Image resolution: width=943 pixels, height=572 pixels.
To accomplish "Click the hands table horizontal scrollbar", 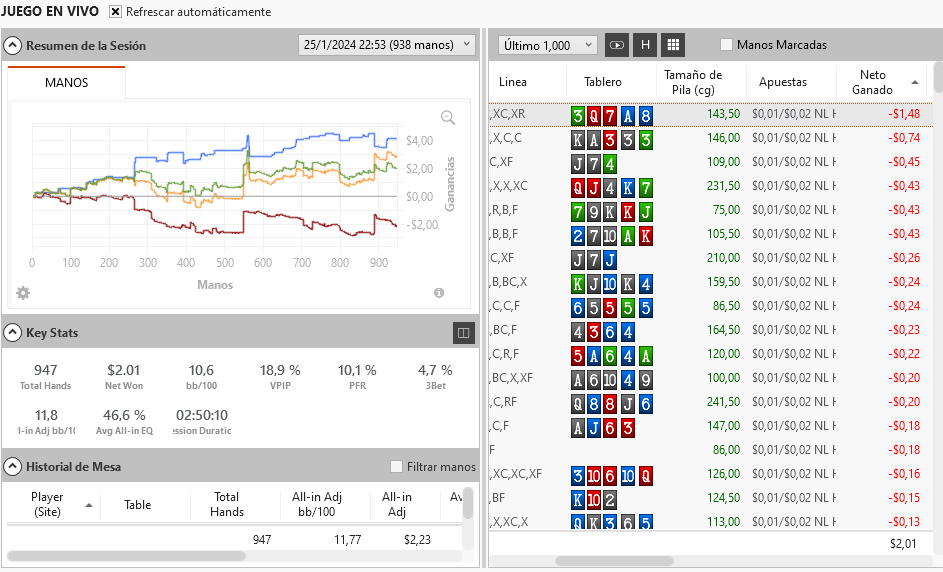I will [614, 561].
